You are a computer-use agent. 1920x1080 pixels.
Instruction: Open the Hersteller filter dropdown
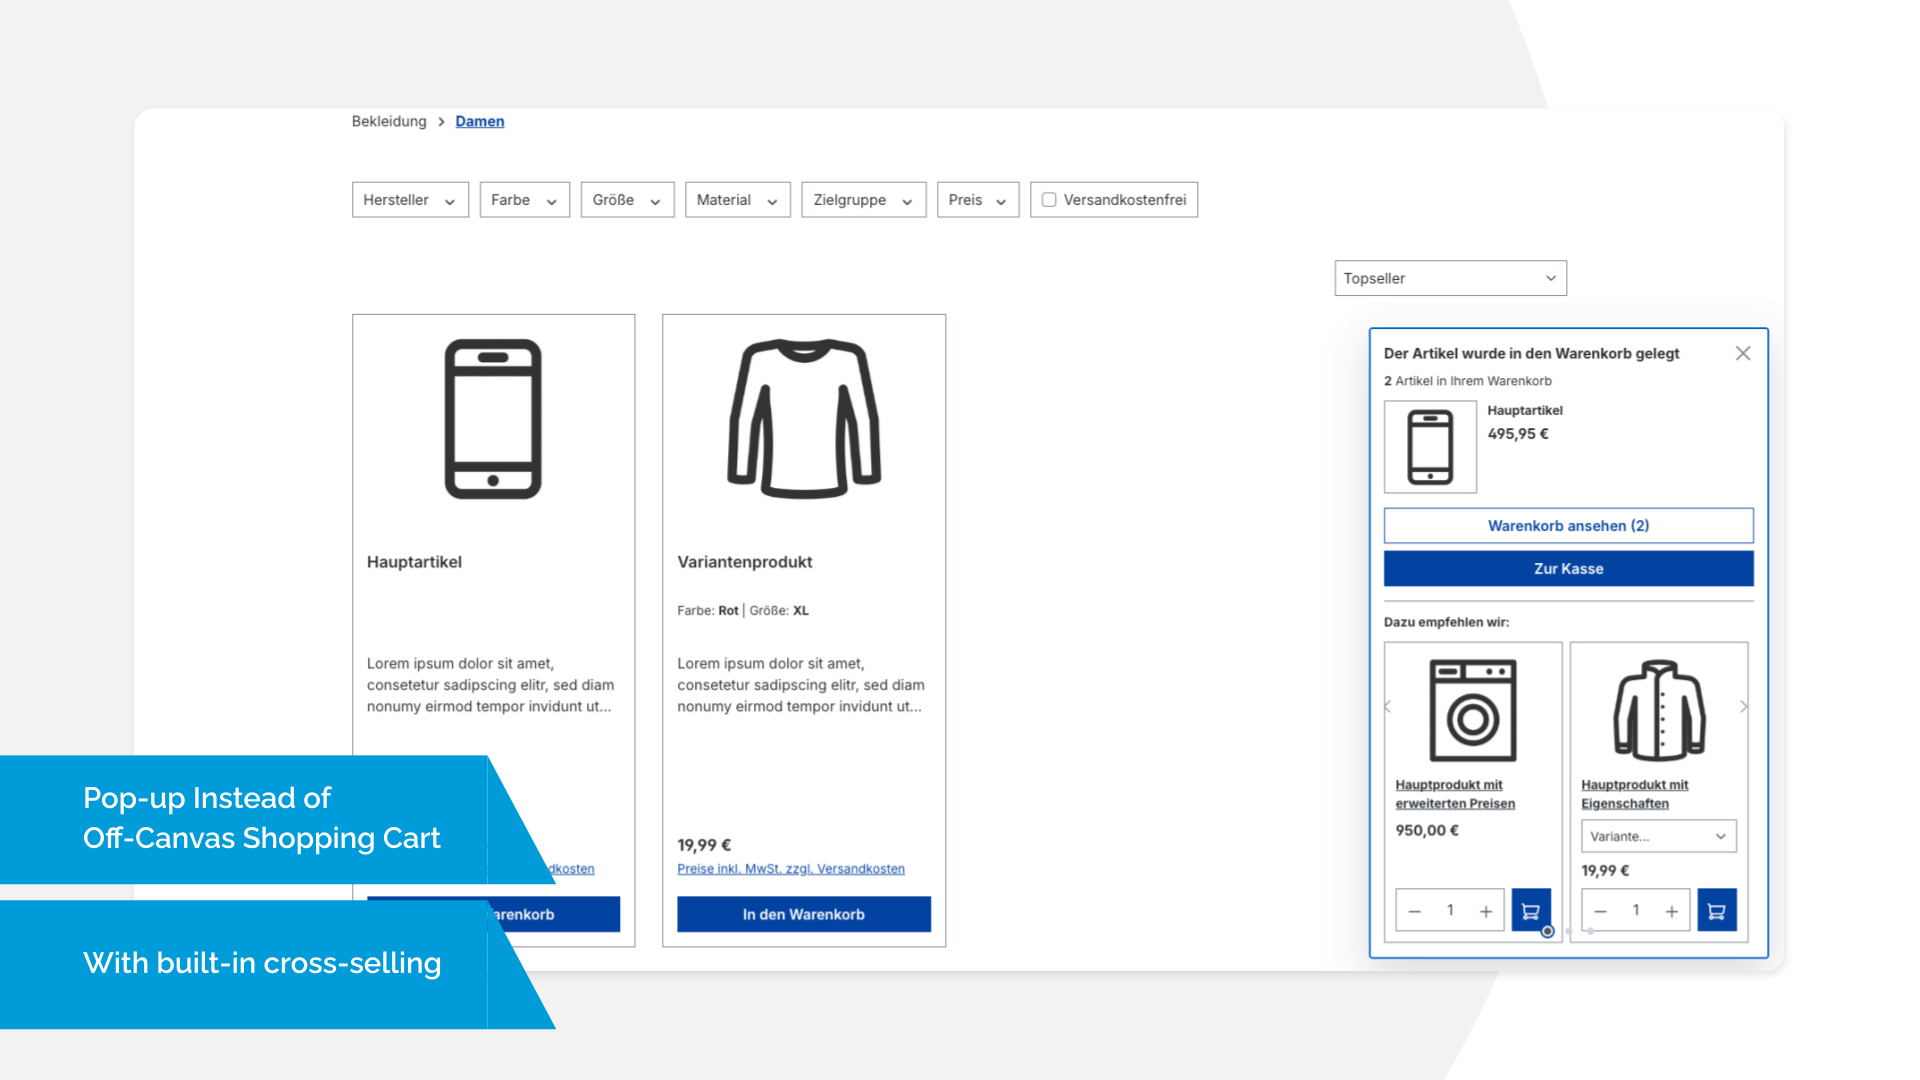tap(410, 200)
